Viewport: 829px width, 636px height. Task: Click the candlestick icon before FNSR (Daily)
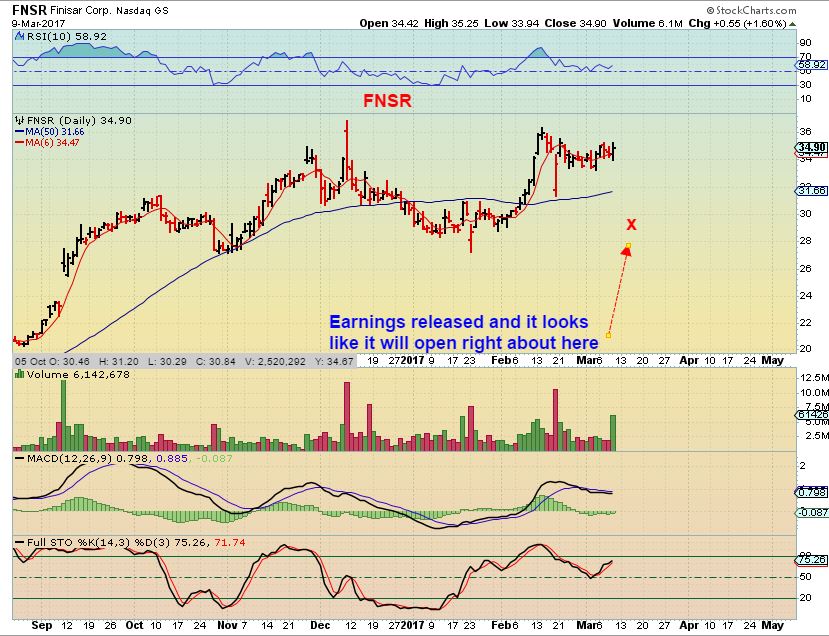20,120
